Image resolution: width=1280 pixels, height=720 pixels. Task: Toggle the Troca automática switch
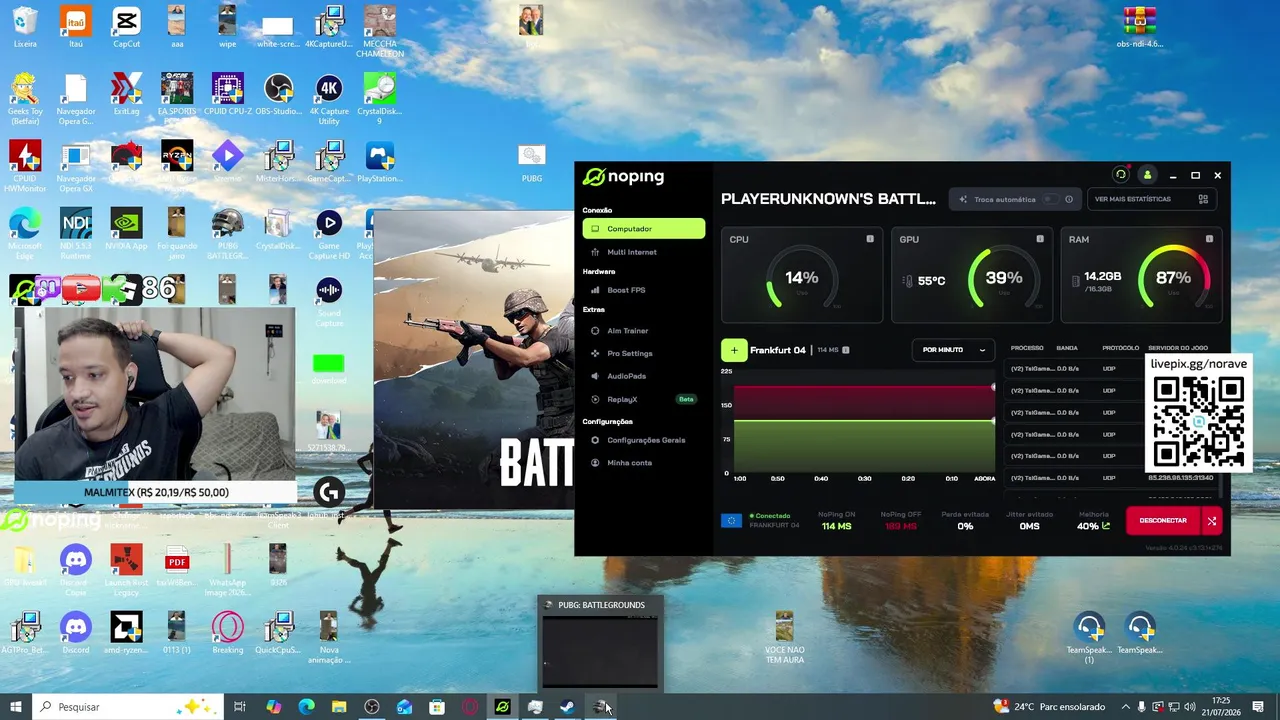(x=1049, y=199)
